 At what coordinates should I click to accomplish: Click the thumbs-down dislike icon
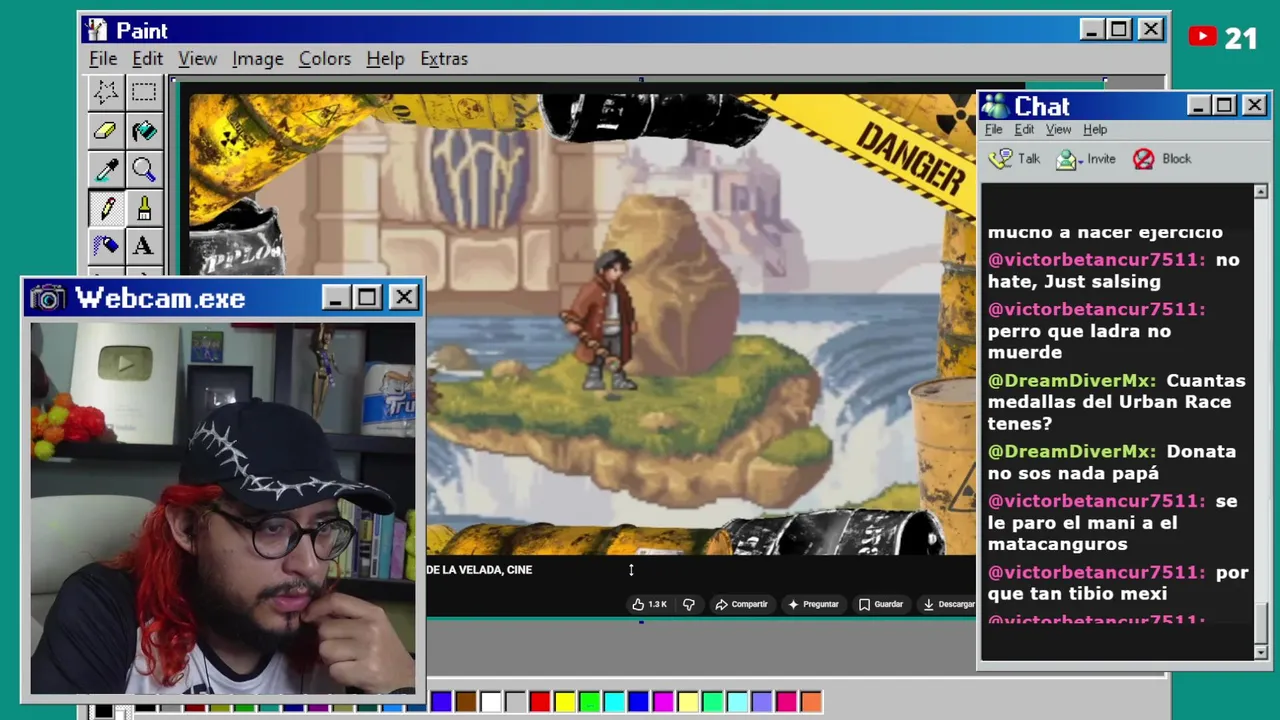pyautogui.click(x=689, y=604)
